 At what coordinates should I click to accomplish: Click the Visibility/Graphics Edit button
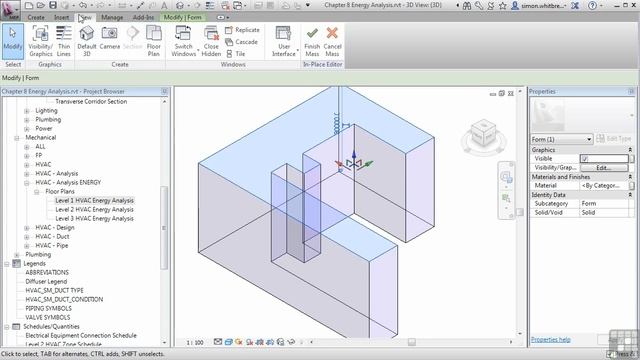604,168
